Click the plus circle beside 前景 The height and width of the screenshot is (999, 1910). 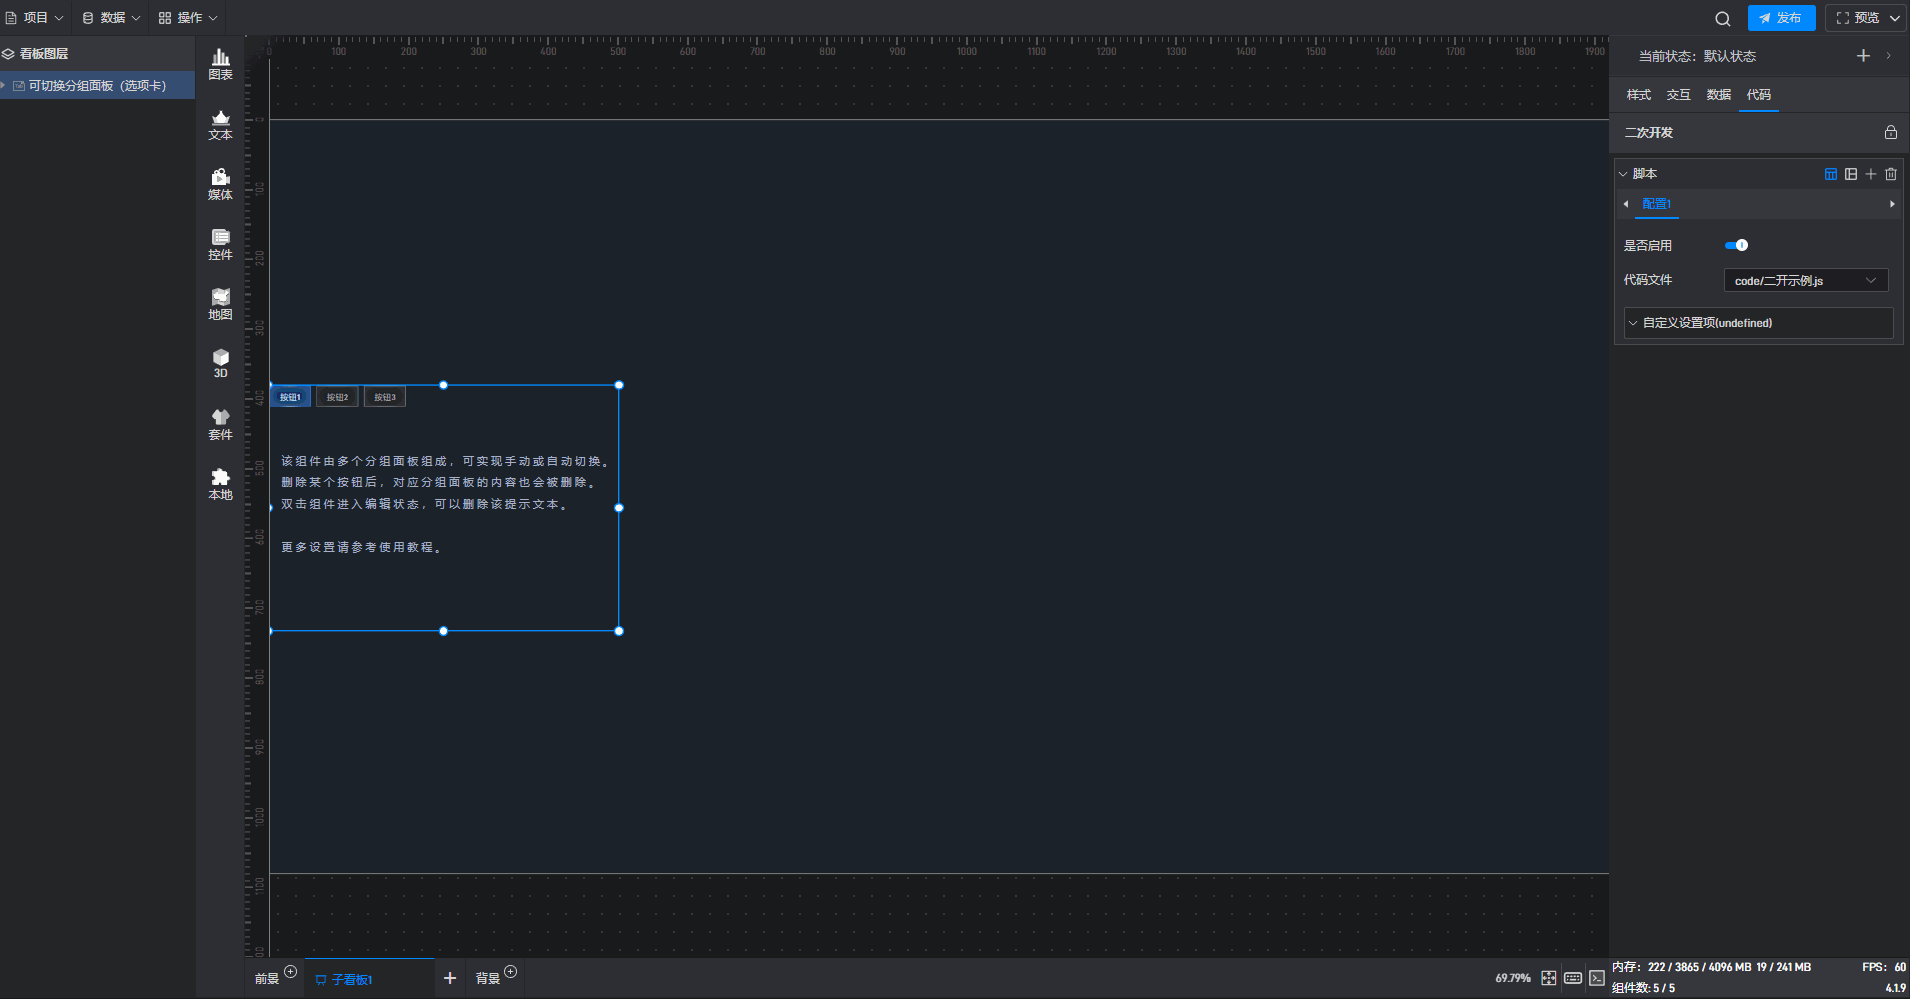point(290,971)
